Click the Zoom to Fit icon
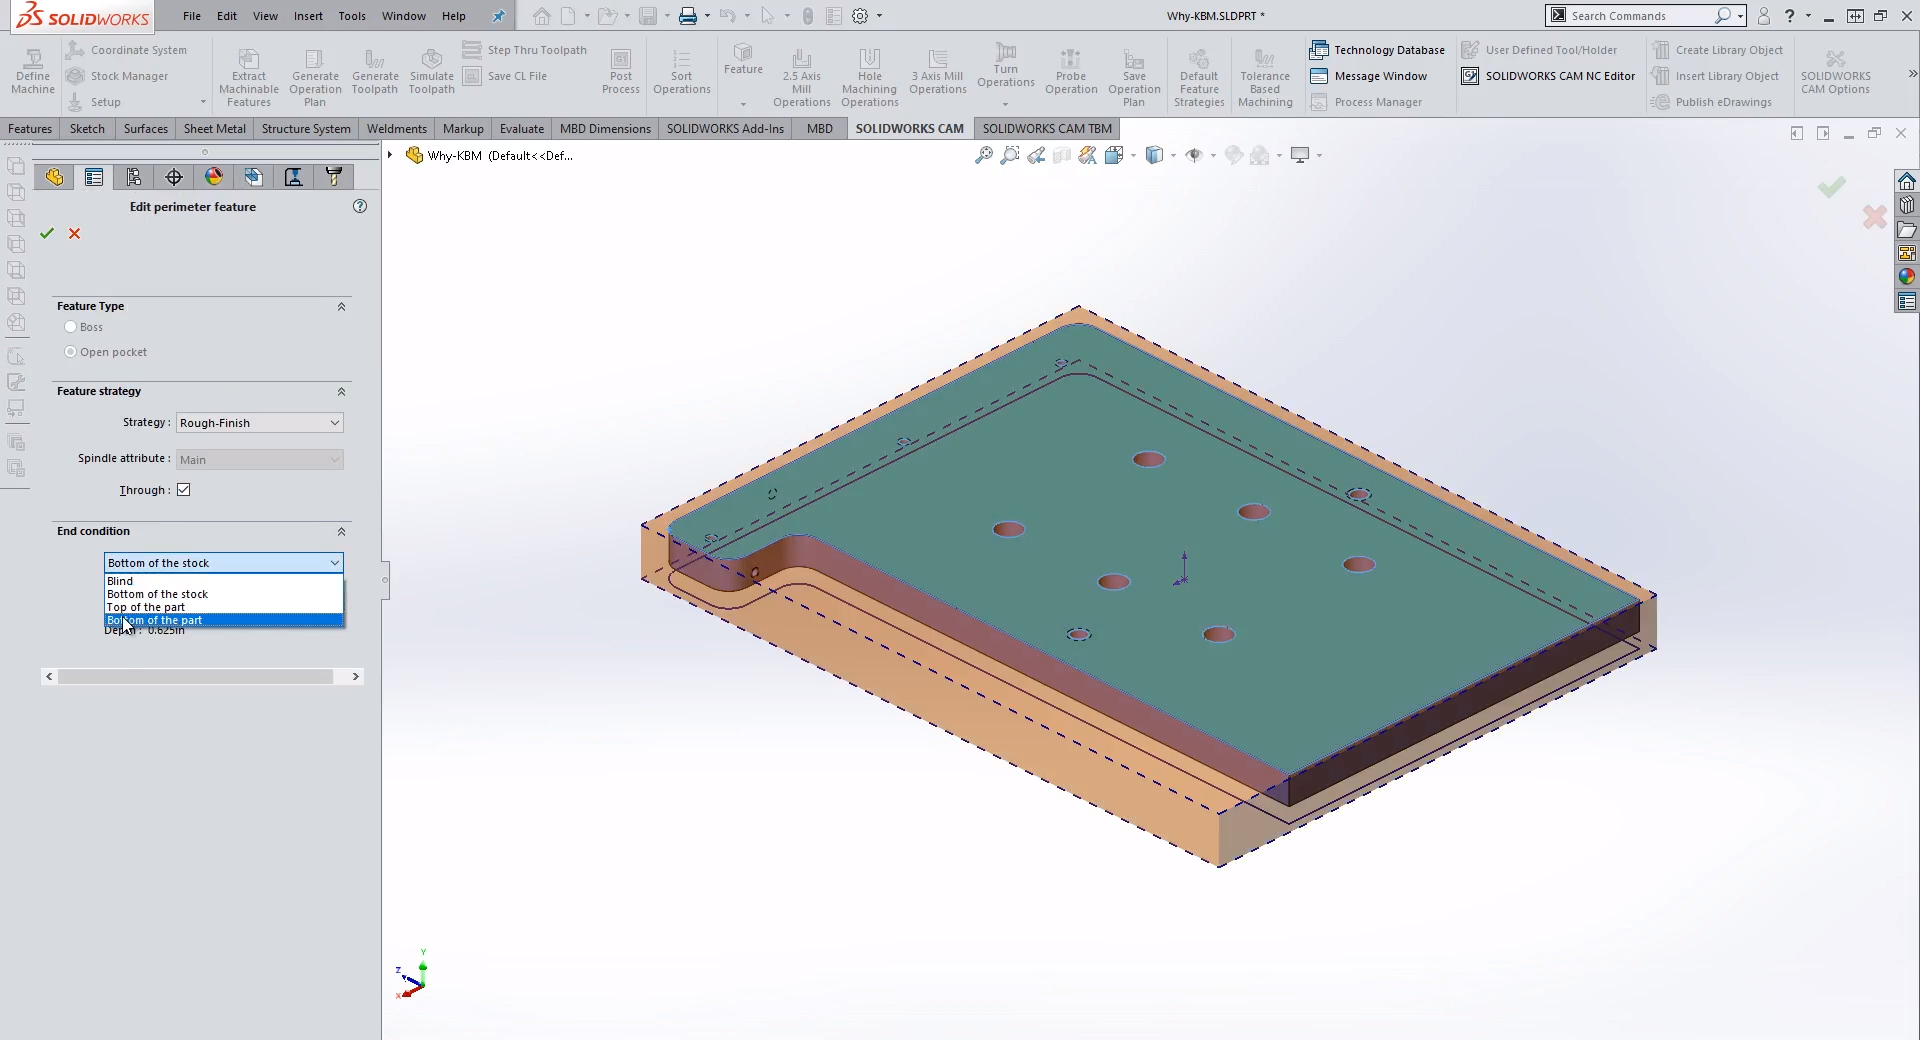This screenshot has height=1040, width=1920. point(984,155)
